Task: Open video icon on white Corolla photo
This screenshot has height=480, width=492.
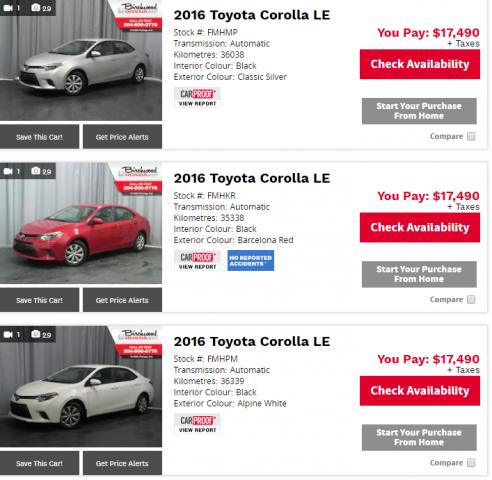Action: [x=8, y=334]
